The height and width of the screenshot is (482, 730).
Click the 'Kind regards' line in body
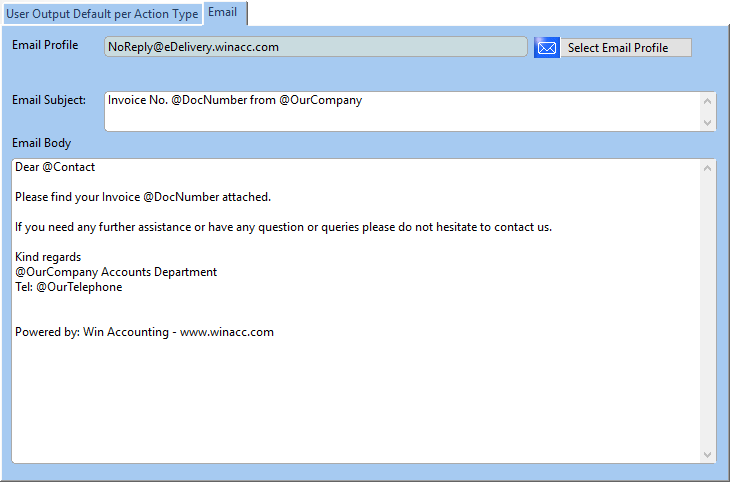(48, 257)
